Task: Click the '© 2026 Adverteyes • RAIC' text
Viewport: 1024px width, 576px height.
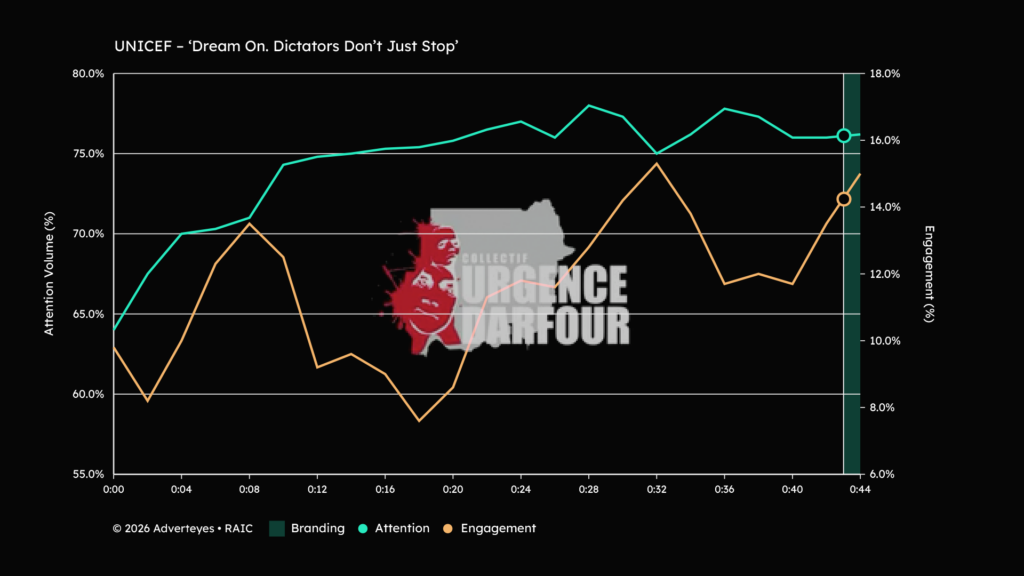Action: coord(182,528)
